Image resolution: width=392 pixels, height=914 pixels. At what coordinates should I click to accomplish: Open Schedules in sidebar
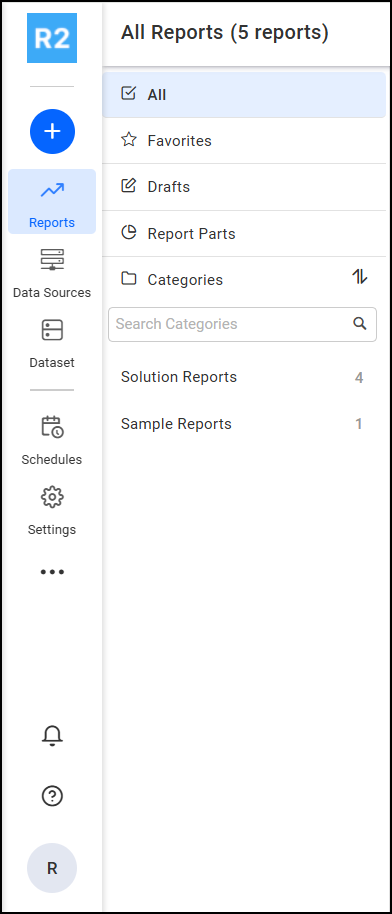(x=52, y=440)
